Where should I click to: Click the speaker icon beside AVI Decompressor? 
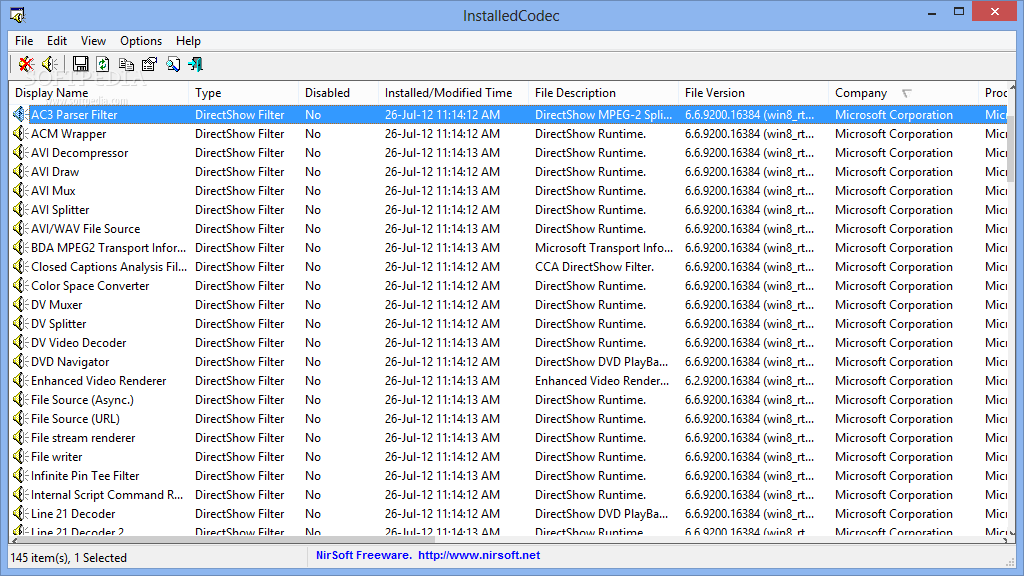tap(20, 152)
